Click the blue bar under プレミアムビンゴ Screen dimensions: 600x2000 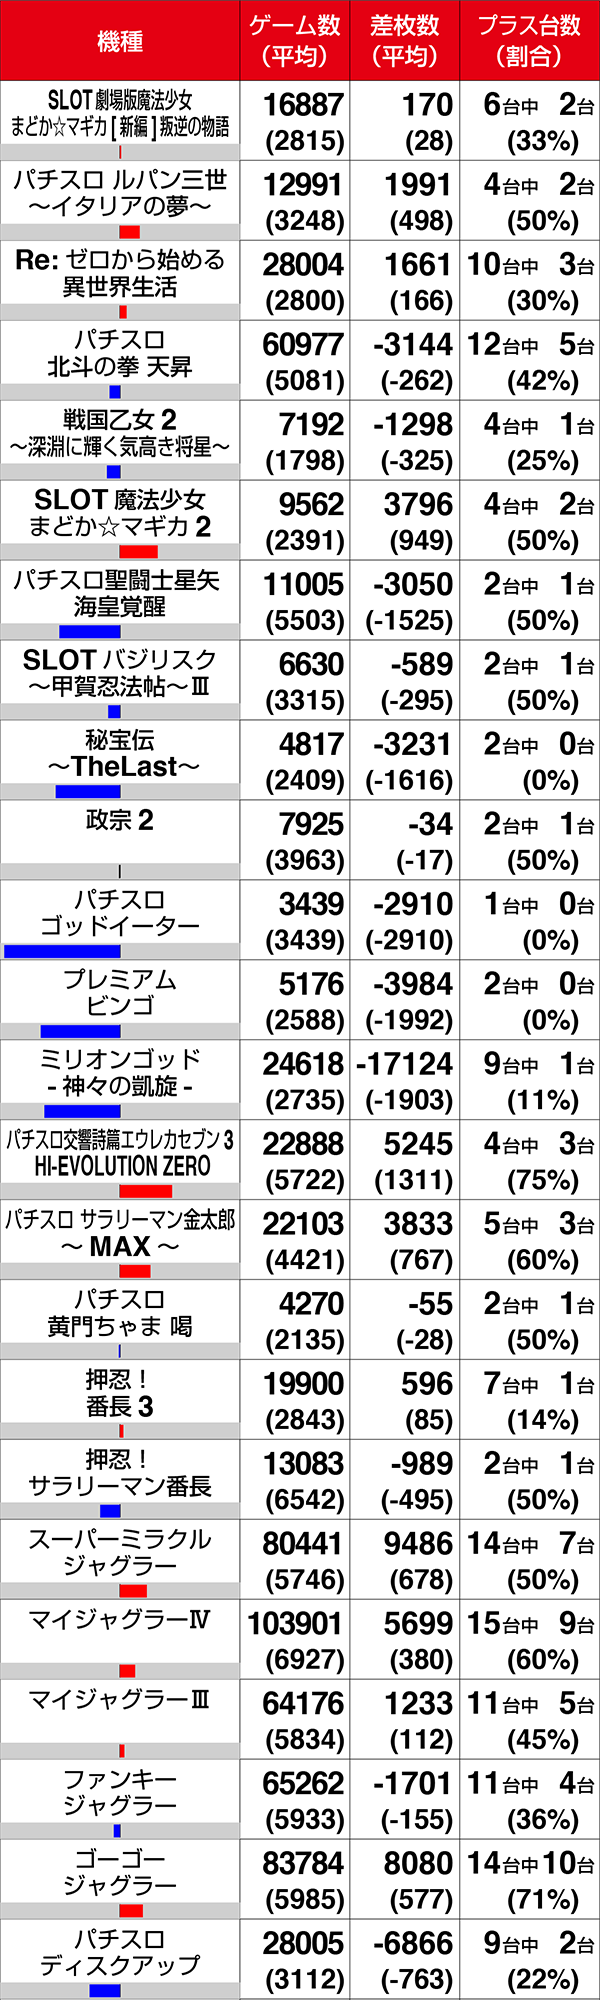pyautogui.click(x=80, y=1031)
